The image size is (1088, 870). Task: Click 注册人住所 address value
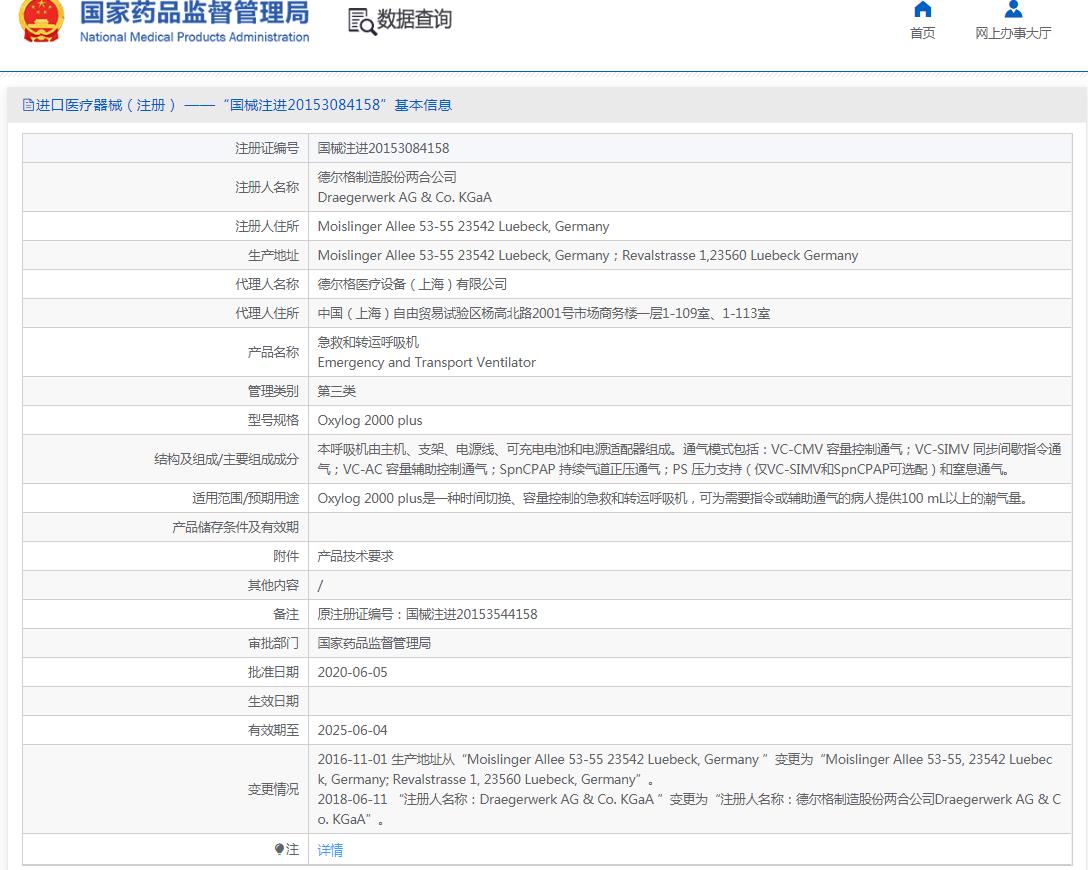click(464, 226)
